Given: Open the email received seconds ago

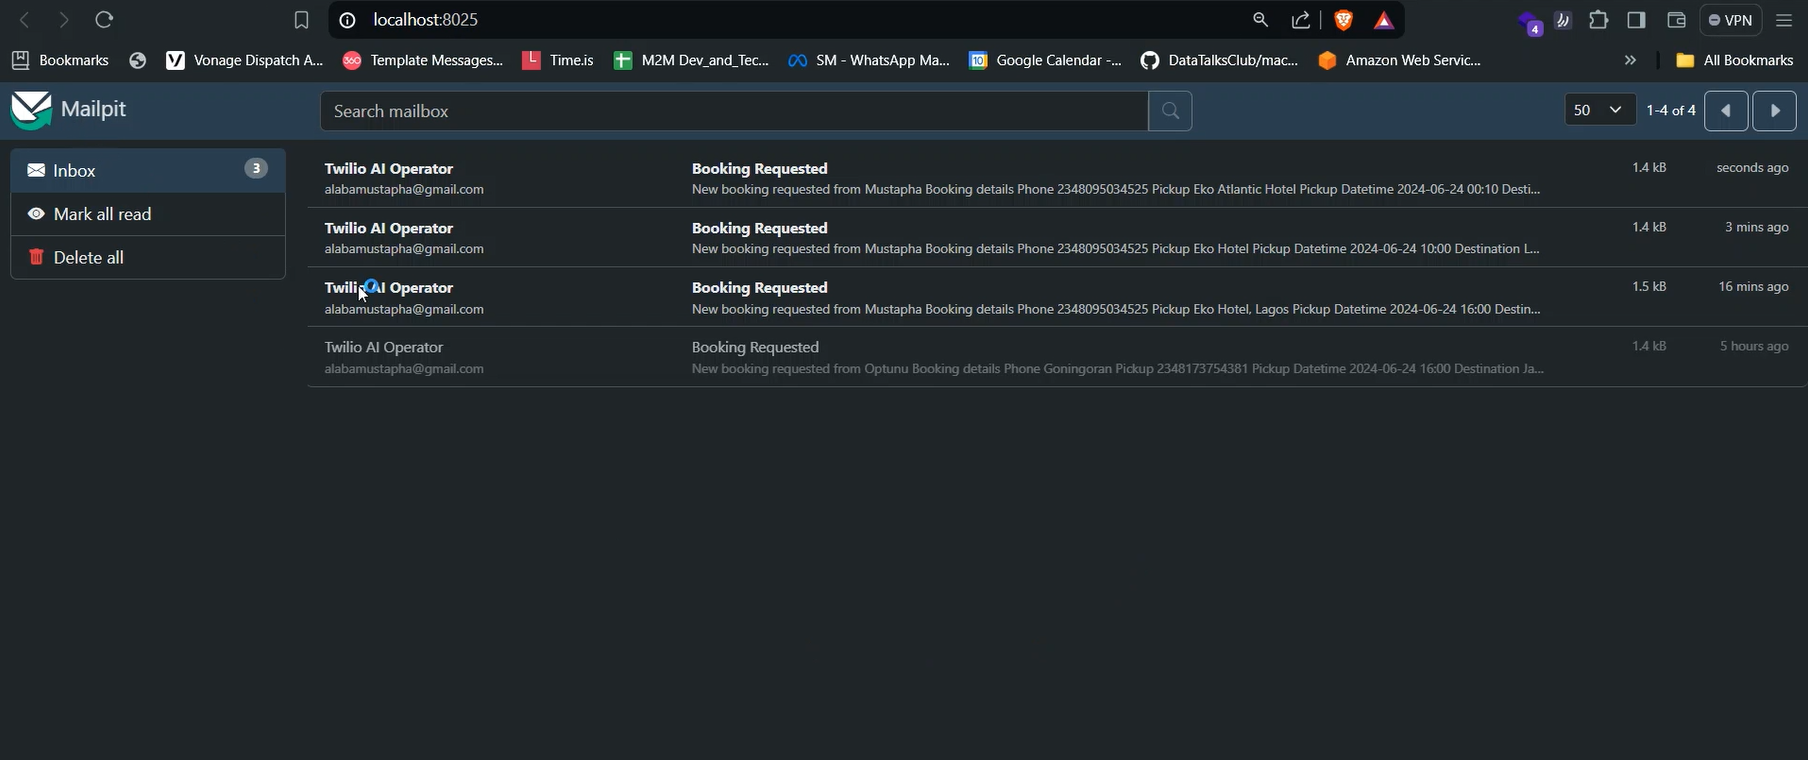Looking at the screenshot, I should pos(1057,178).
